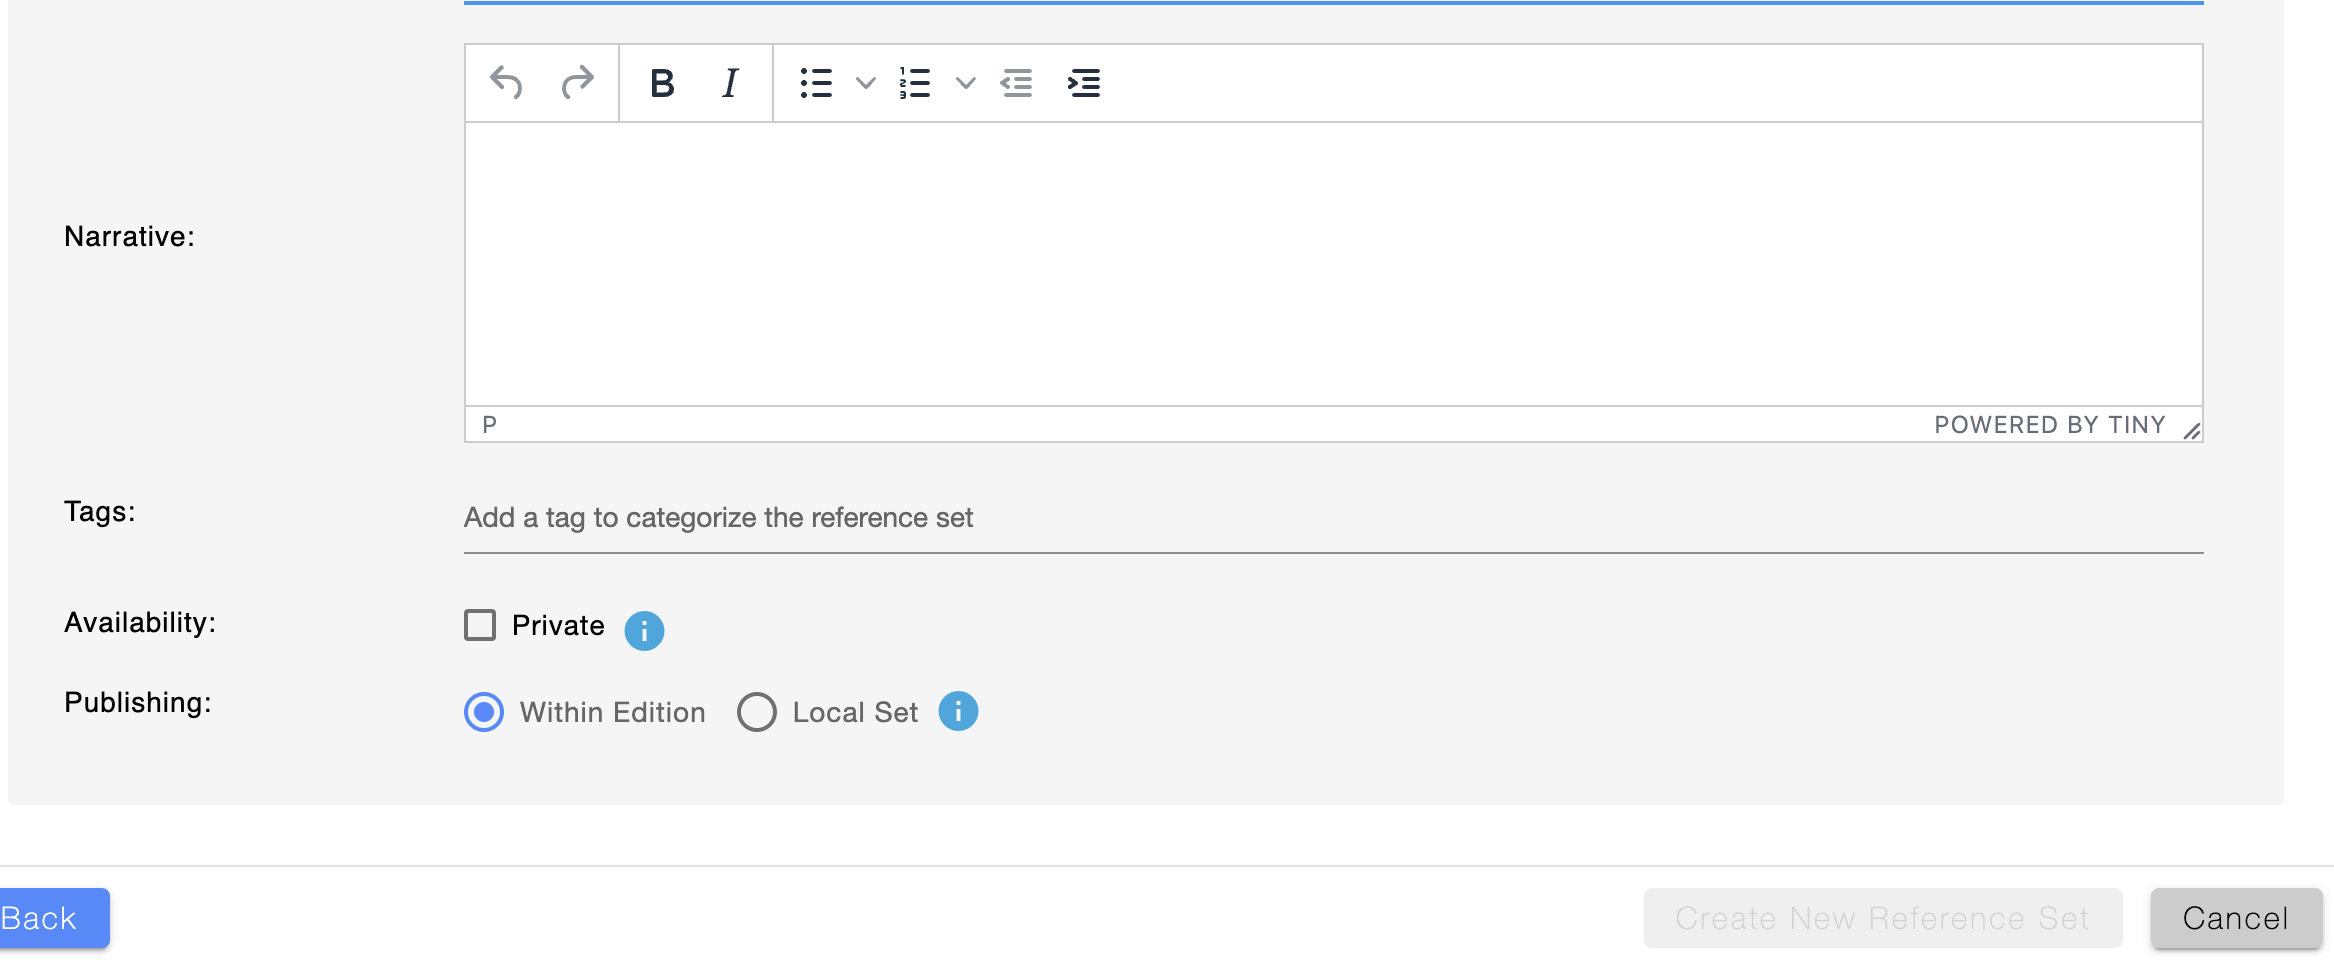Select the Within Edition publishing option
This screenshot has width=2334, height=966.
click(x=484, y=712)
